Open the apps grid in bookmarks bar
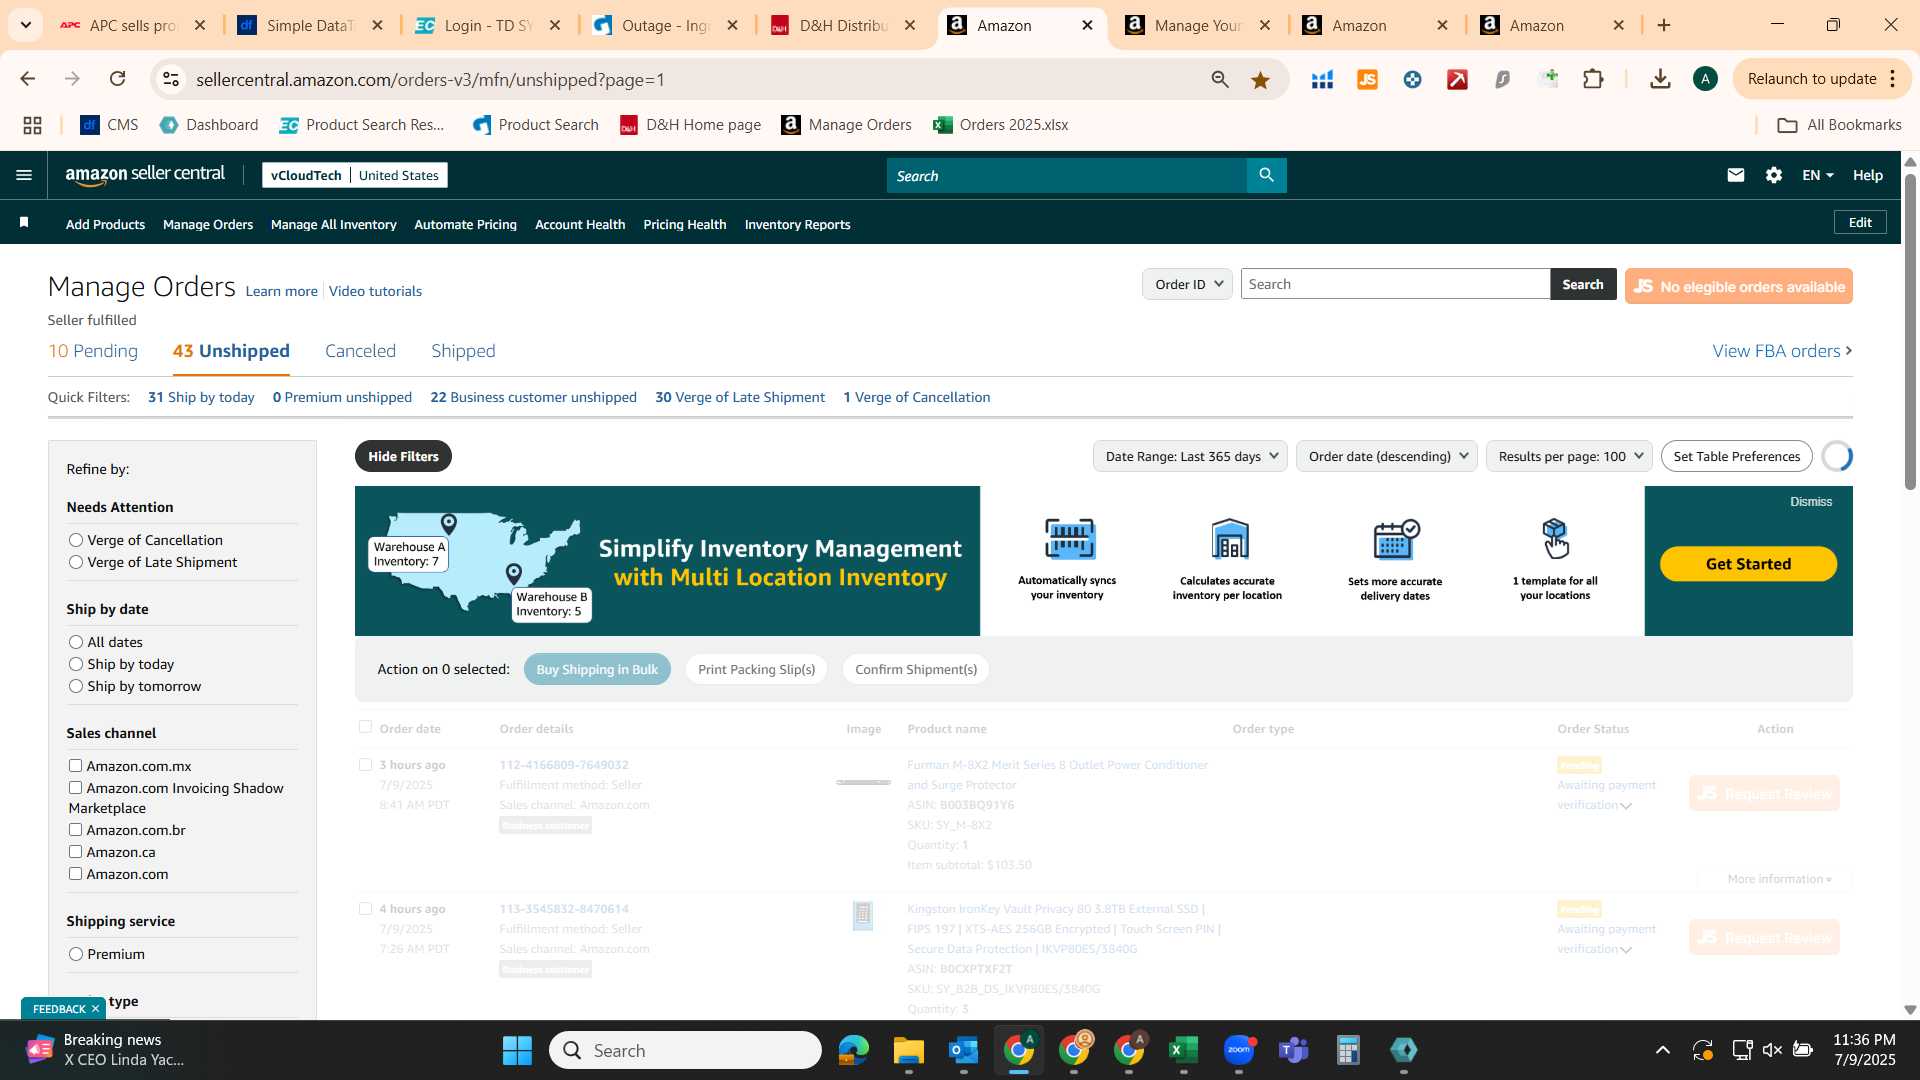Image resolution: width=1920 pixels, height=1080 pixels. tap(32, 125)
